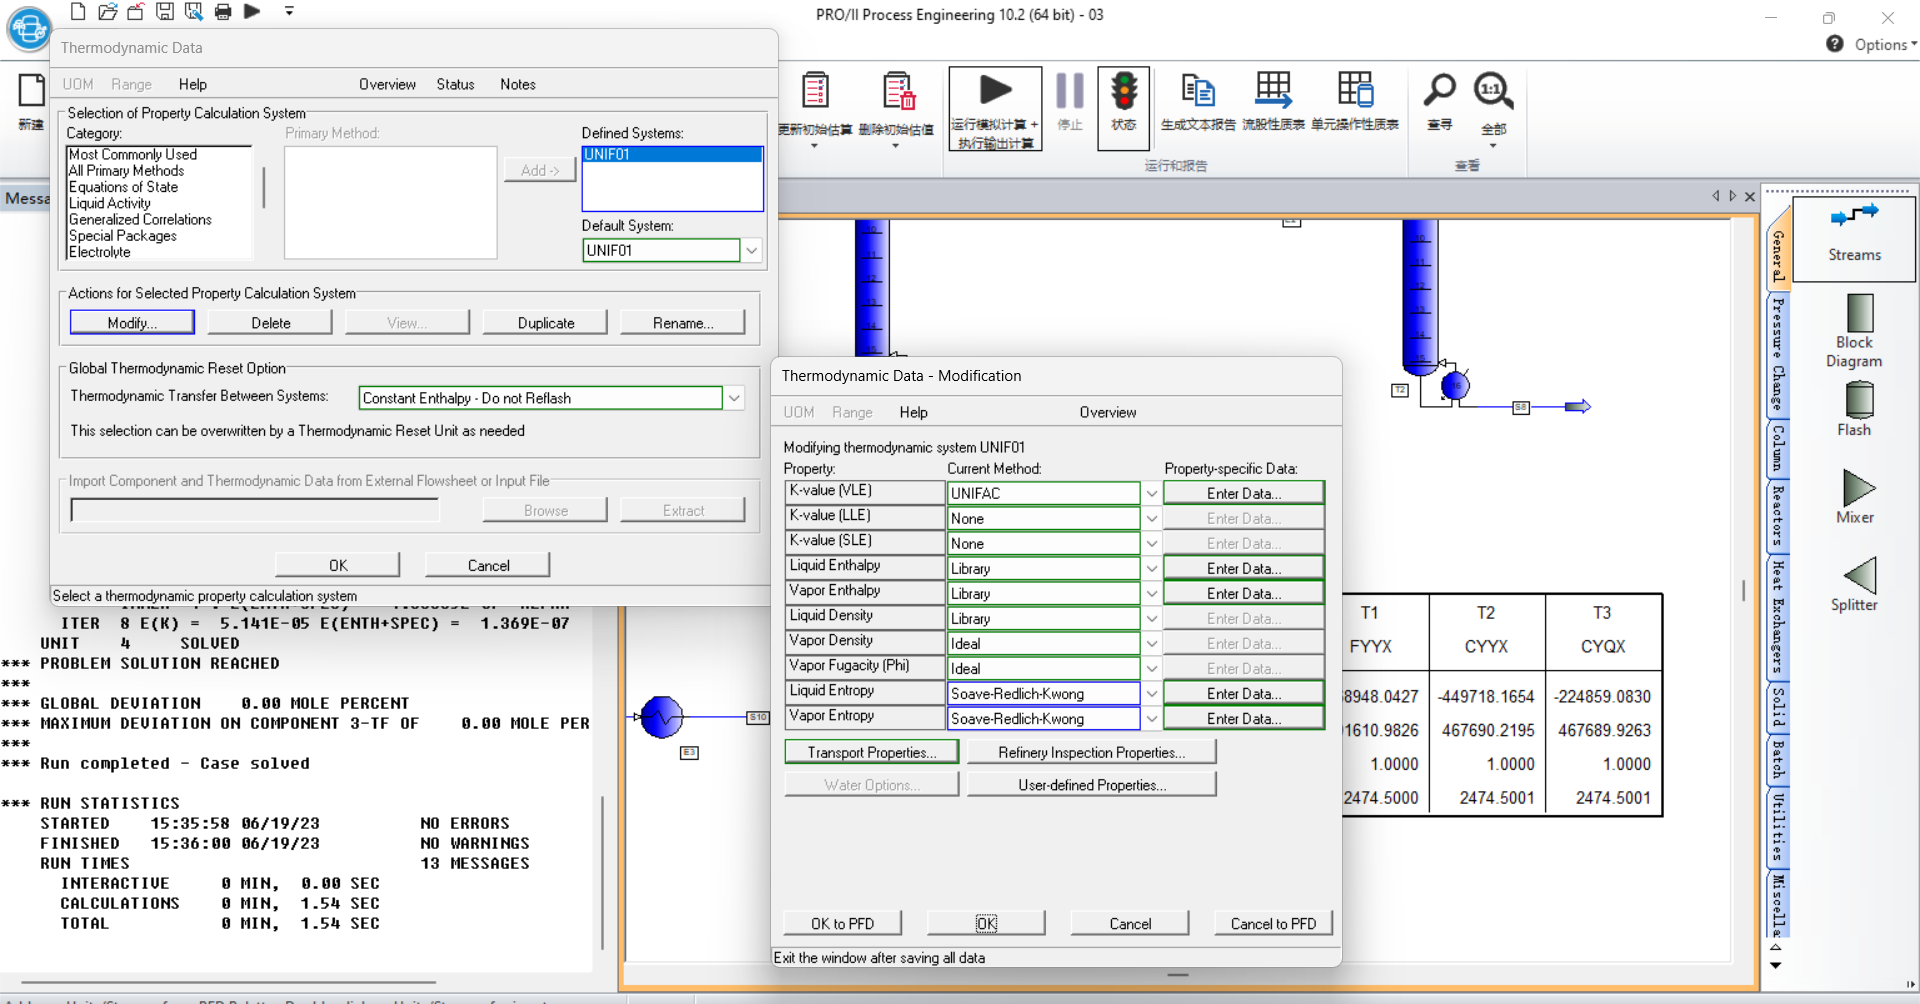Open Notes menu in Thermodynamic Data dialog

(x=518, y=84)
